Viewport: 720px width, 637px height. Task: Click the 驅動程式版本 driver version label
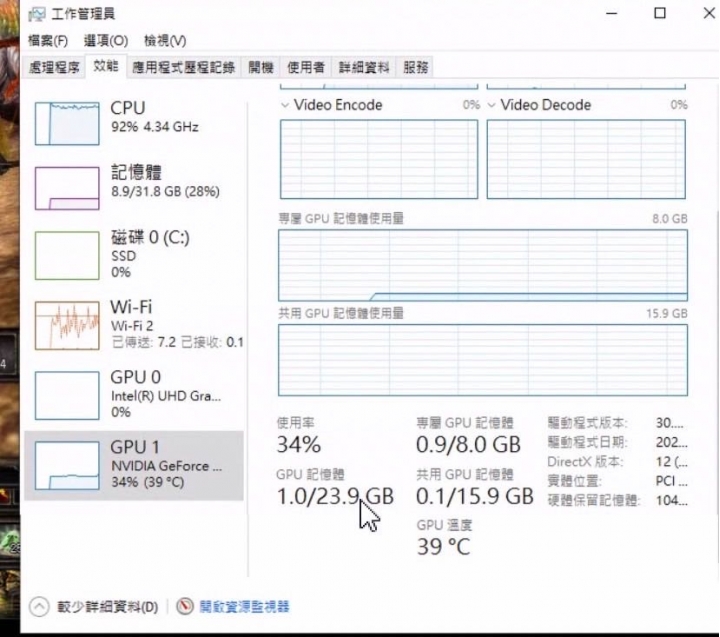[588, 423]
